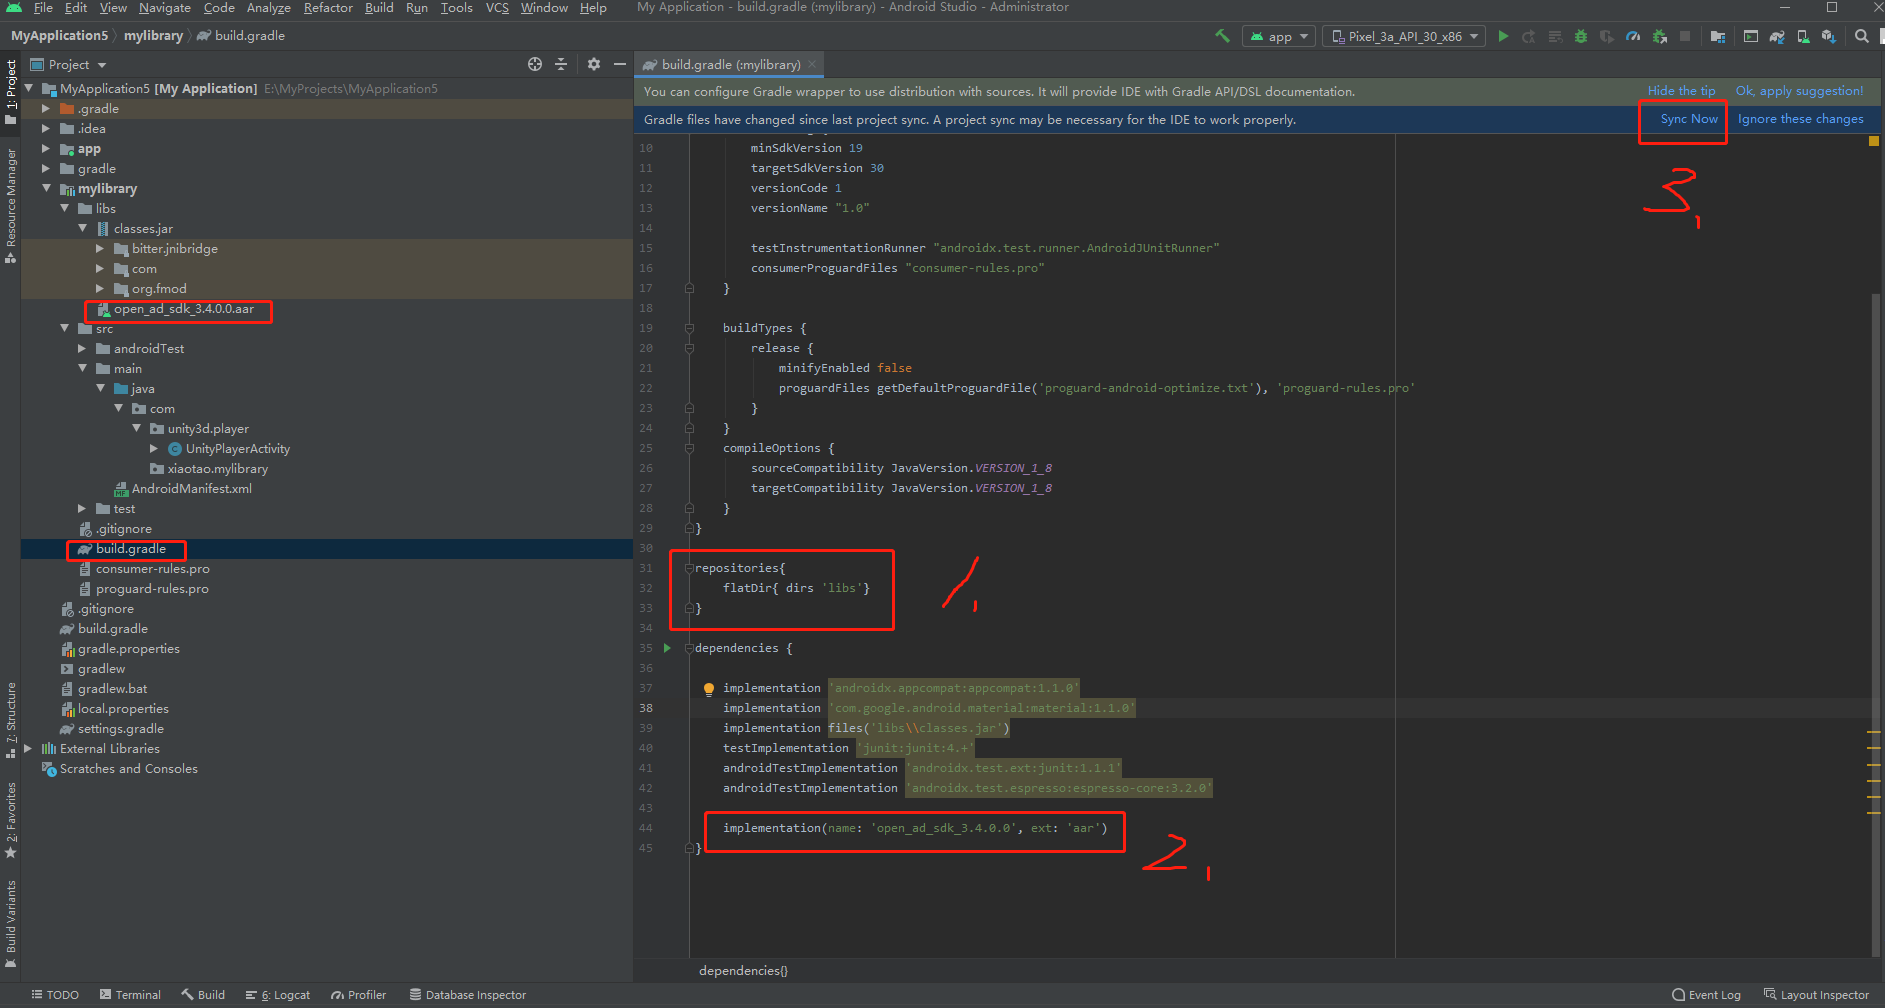Click the Make Project hammer icon
This screenshot has width=1885, height=1008.
[1222, 36]
